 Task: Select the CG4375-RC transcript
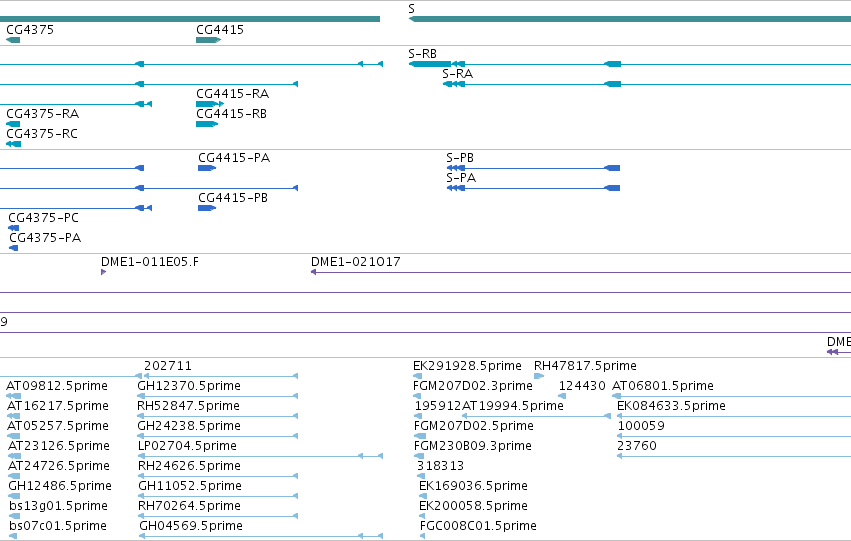click(42, 134)
